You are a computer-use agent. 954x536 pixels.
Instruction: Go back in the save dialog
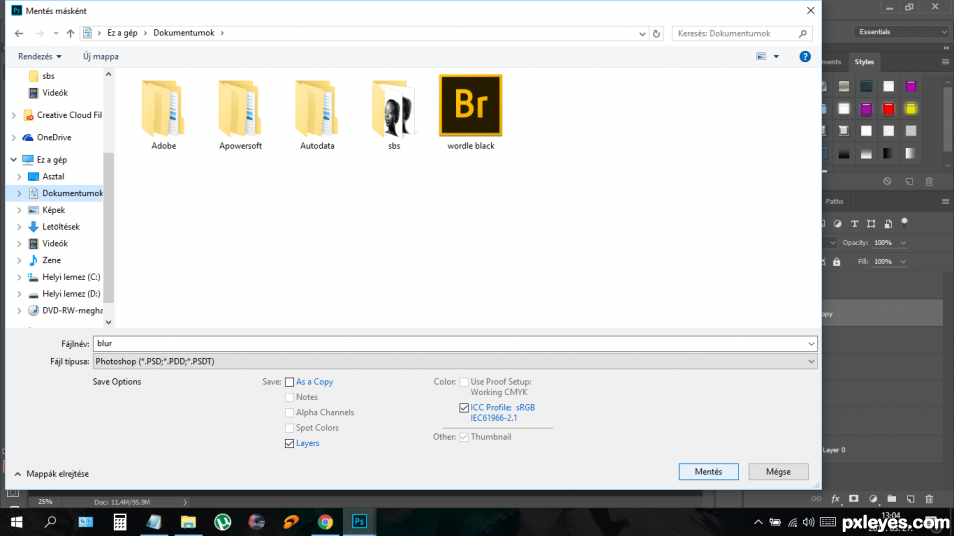click(x=19, y=33)
